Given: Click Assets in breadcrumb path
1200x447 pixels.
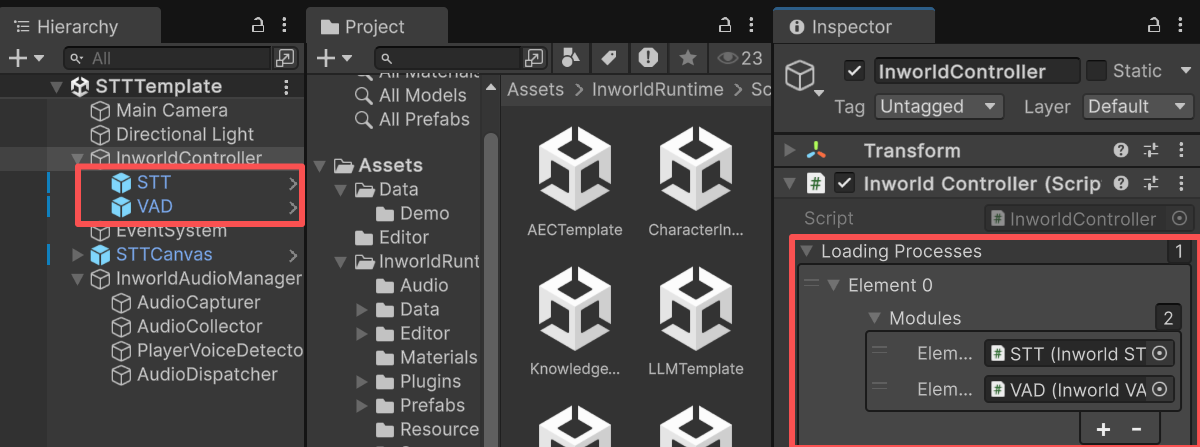Looking at the screenshot, I should click(535, 90).
